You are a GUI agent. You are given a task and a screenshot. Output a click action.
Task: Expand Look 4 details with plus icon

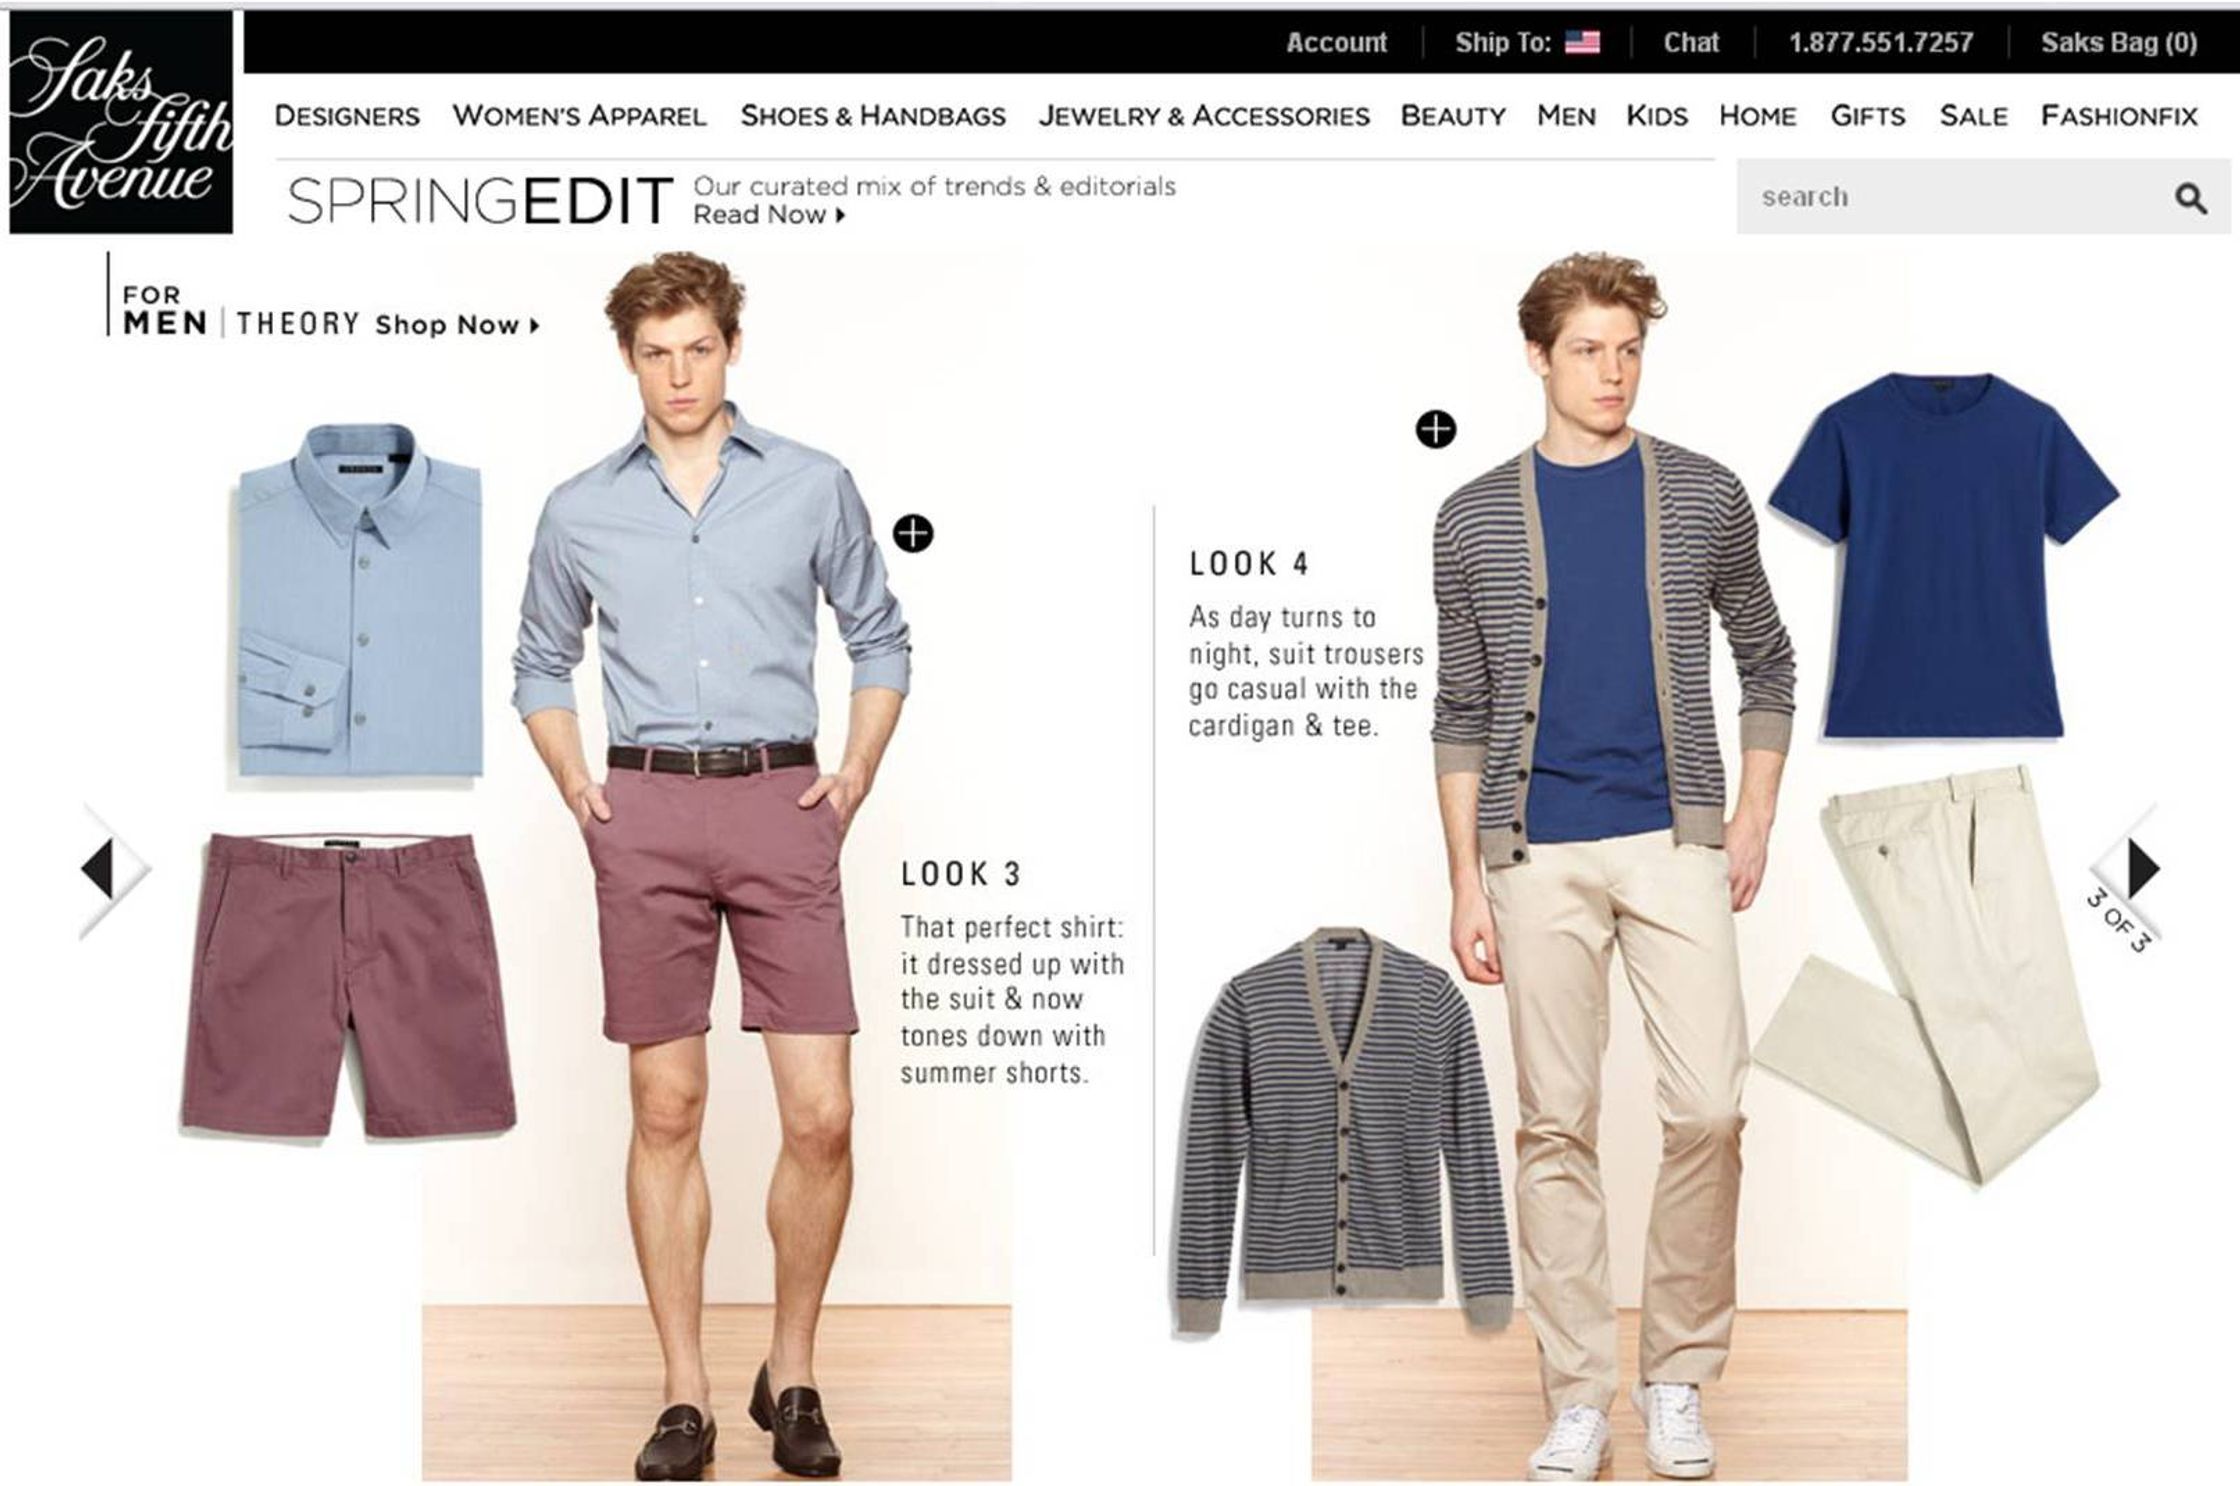tap(1436, 429)
